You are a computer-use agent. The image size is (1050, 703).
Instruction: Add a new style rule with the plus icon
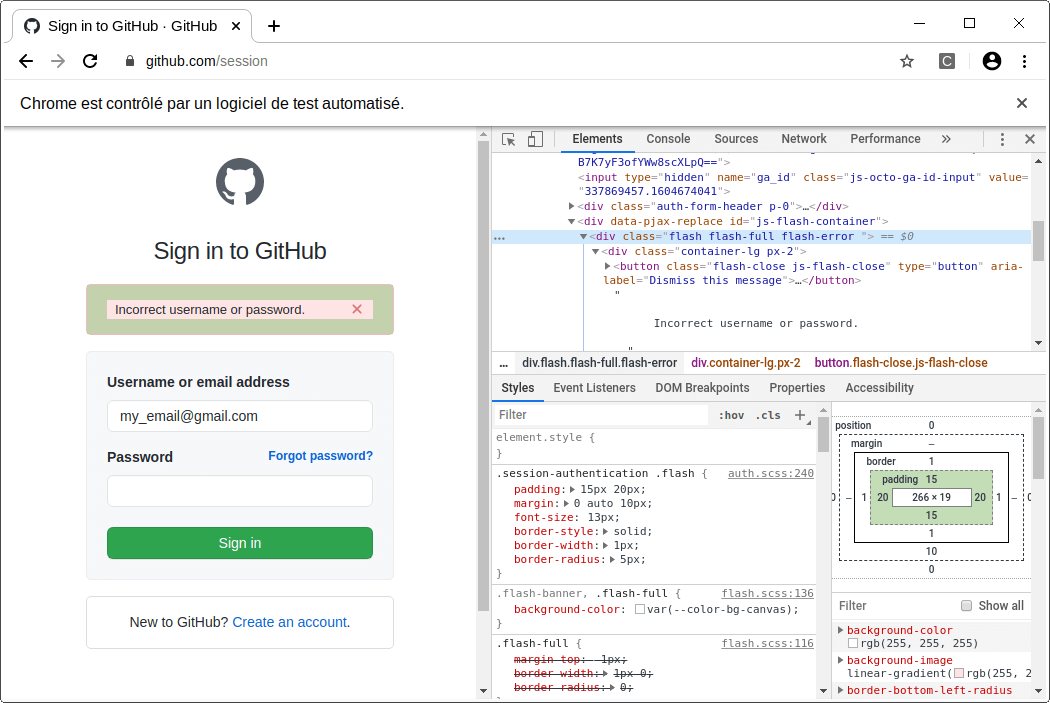(798, 414)
